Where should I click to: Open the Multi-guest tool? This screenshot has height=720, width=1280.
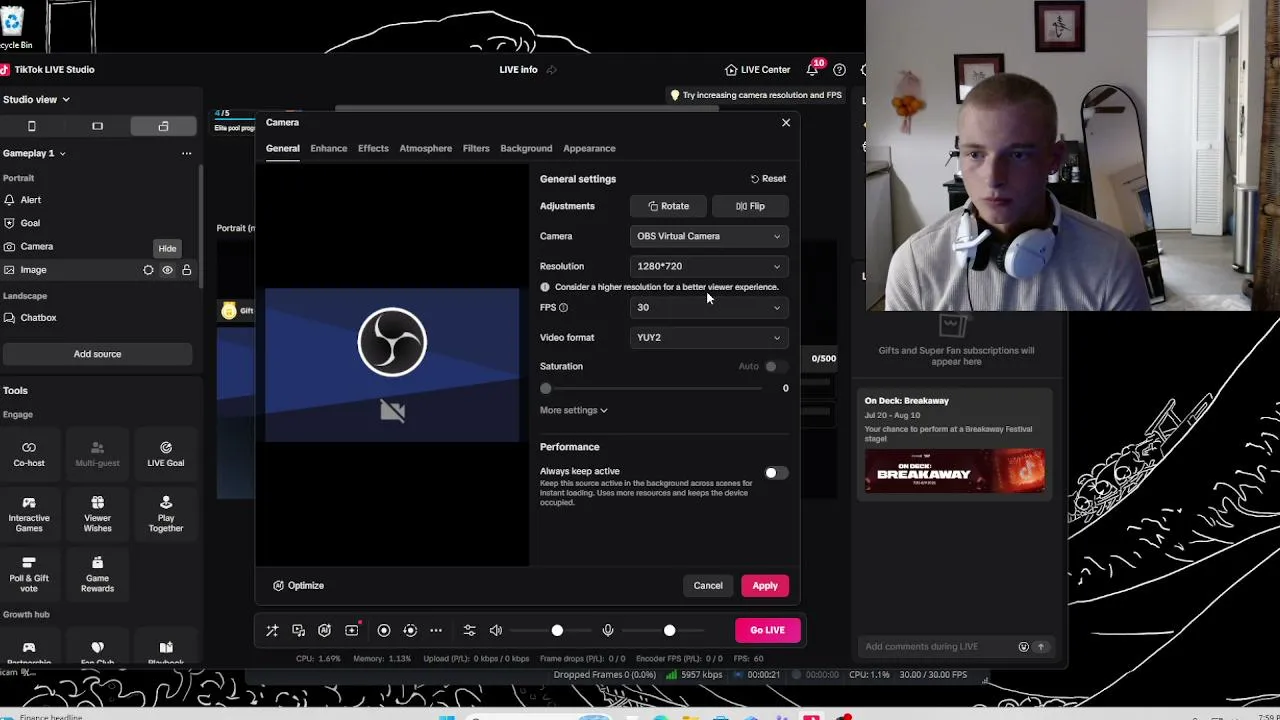pyautogui.click(x=97, y=454)
